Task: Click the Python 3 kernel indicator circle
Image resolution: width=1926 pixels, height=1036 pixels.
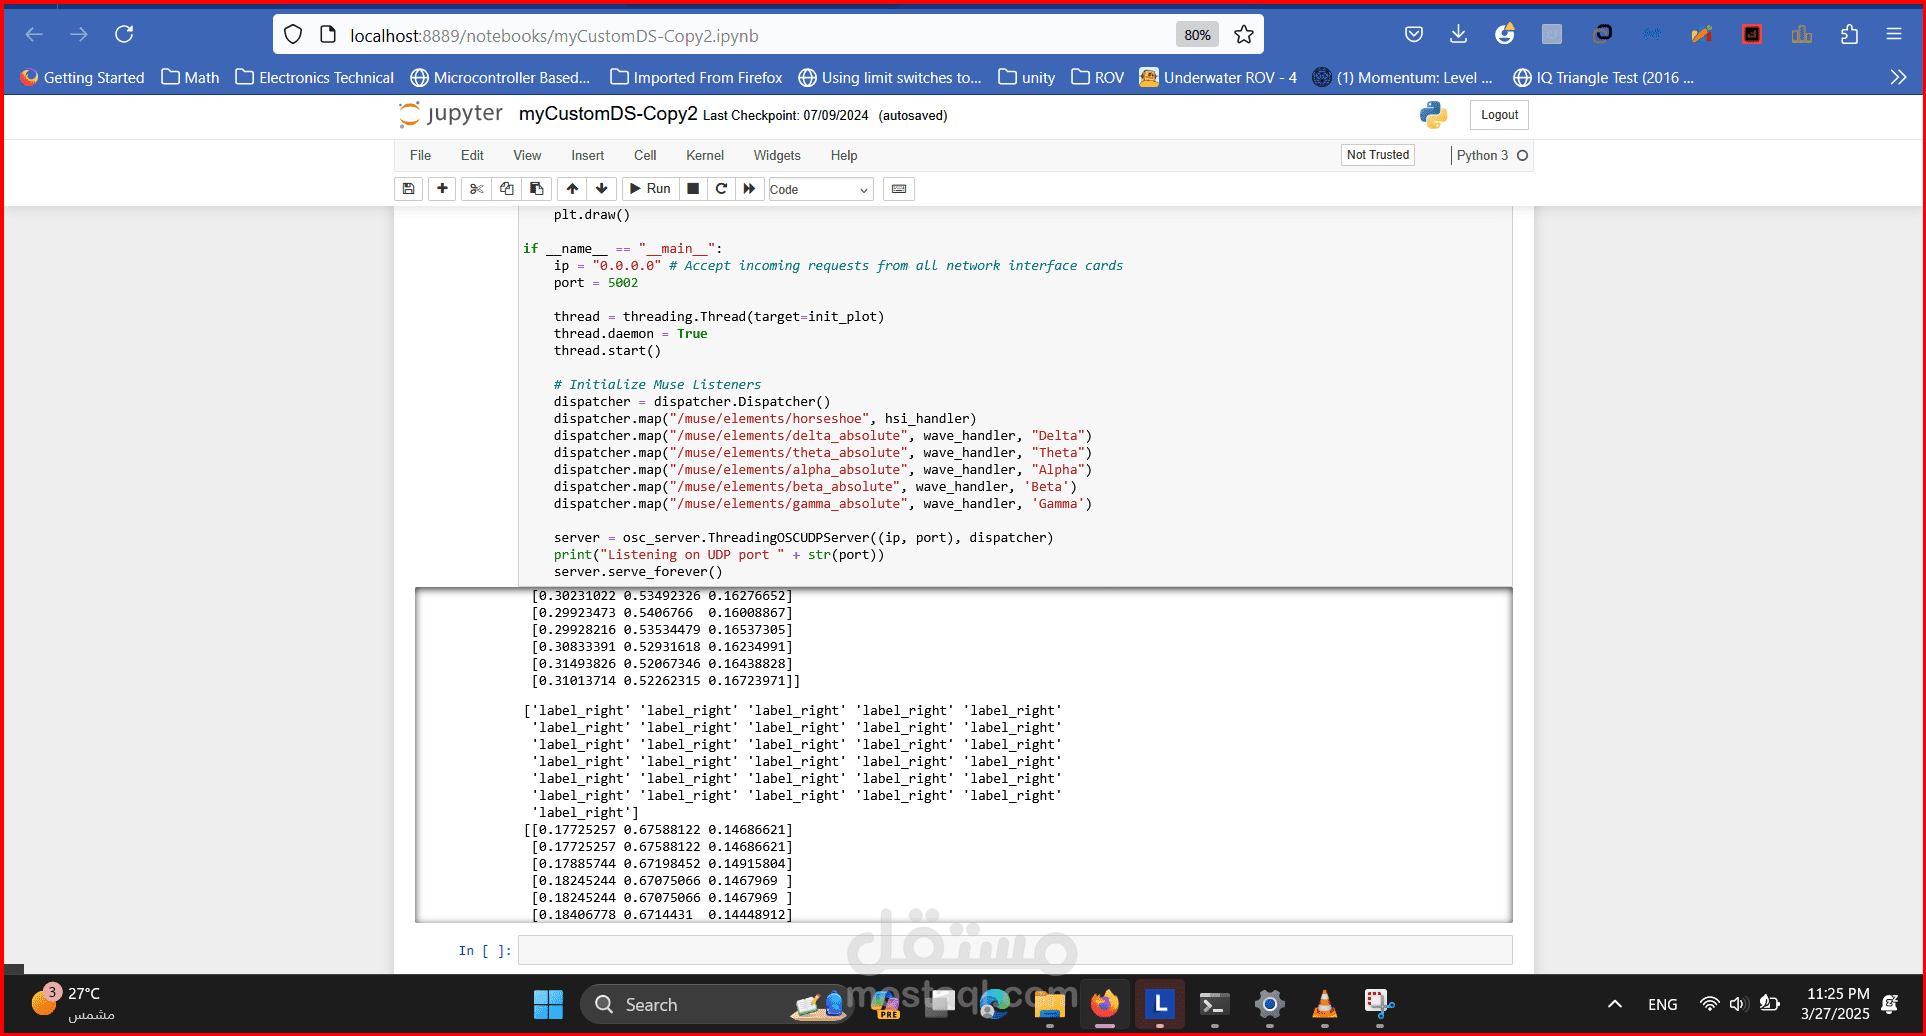Action: tap(1522, 155)
